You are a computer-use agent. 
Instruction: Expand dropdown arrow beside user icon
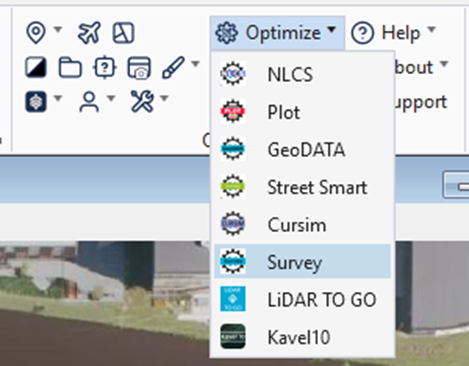click(x=111, y=98)
